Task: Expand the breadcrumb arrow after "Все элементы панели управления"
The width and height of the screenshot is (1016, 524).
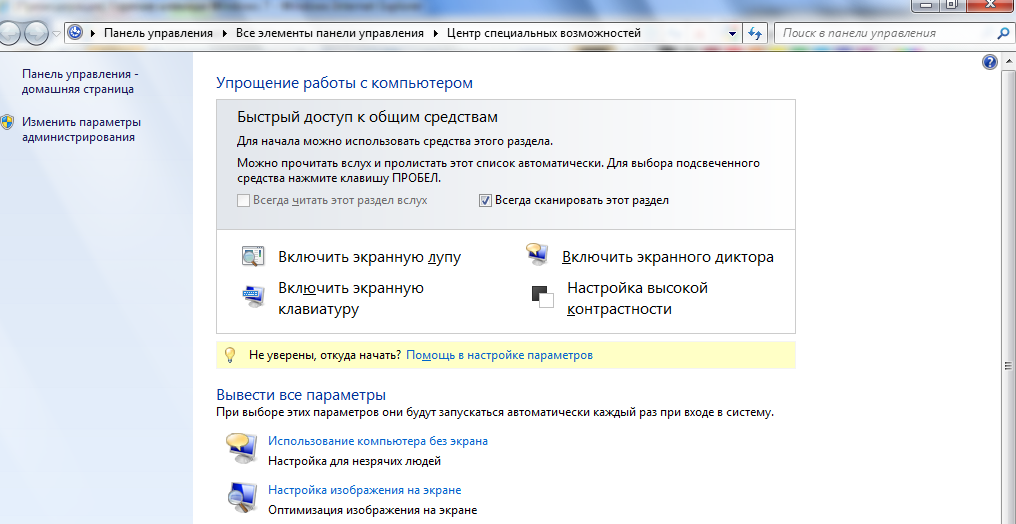Action: coord(435,33)
